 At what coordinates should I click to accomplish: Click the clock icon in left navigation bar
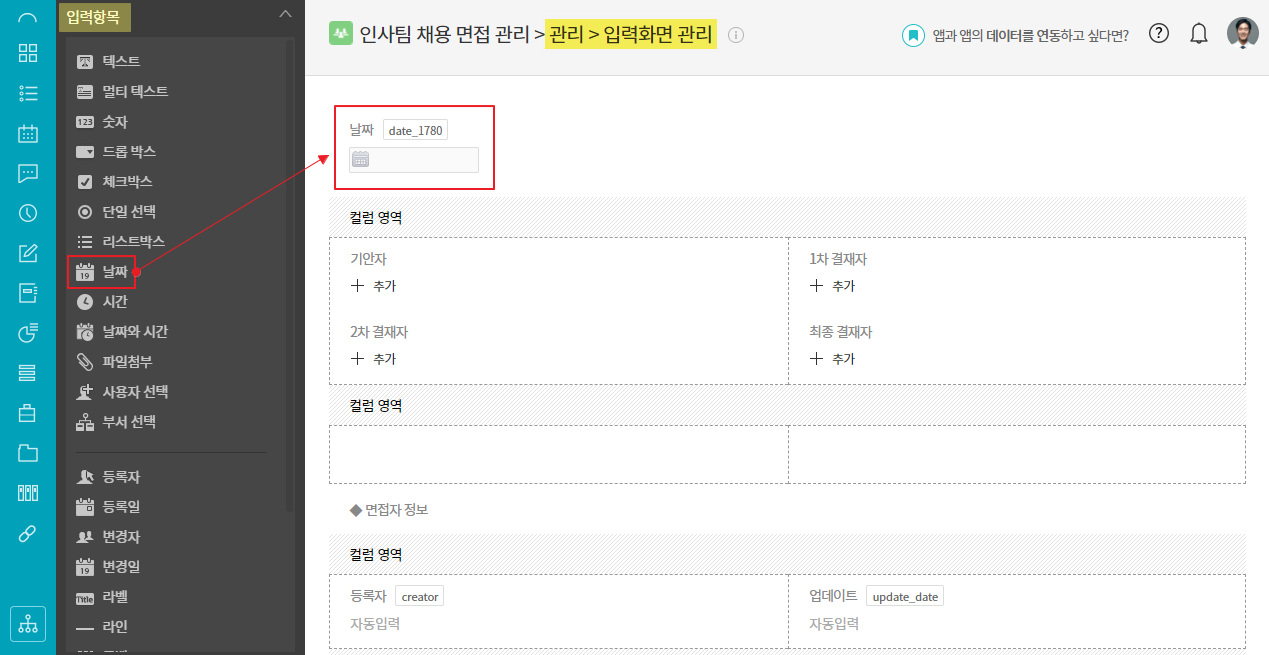click(x=28, y=213)
